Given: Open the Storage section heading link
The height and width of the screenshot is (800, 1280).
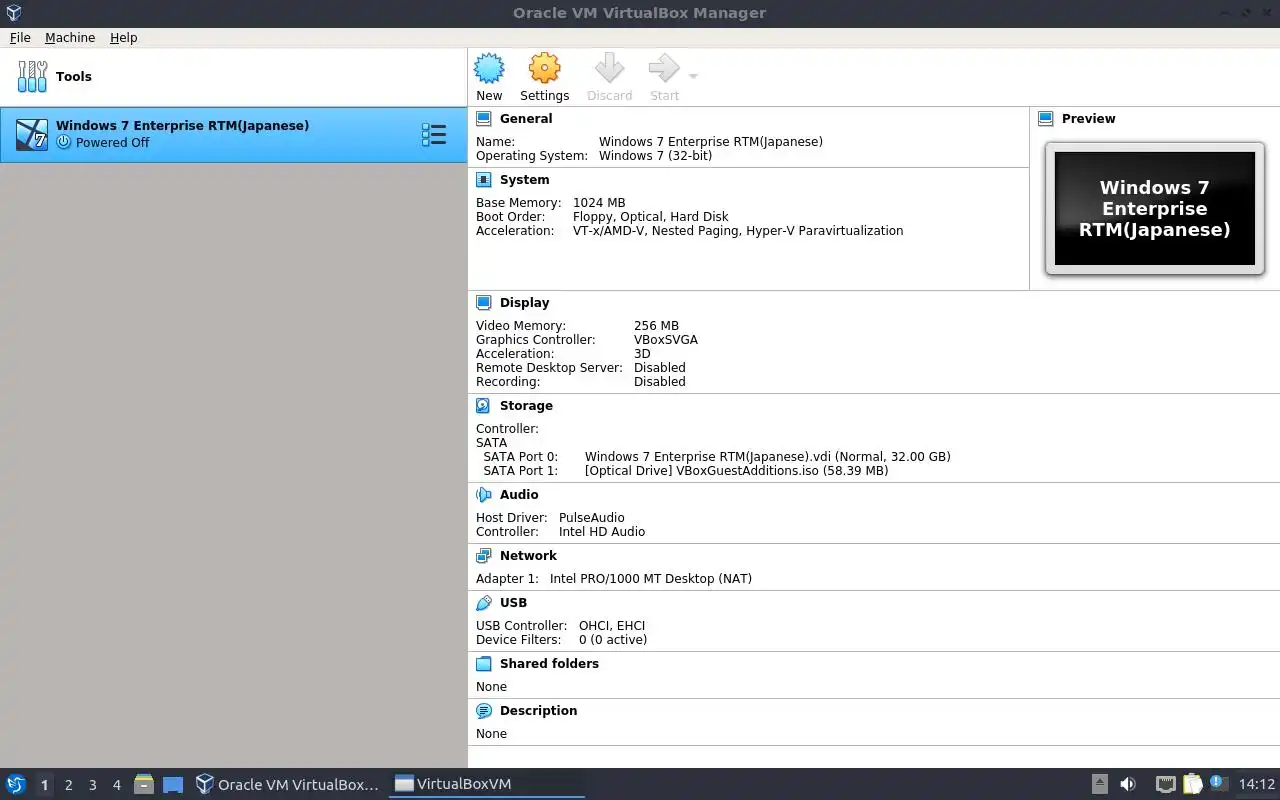Looking at the screenshot, I should [526, 406].
